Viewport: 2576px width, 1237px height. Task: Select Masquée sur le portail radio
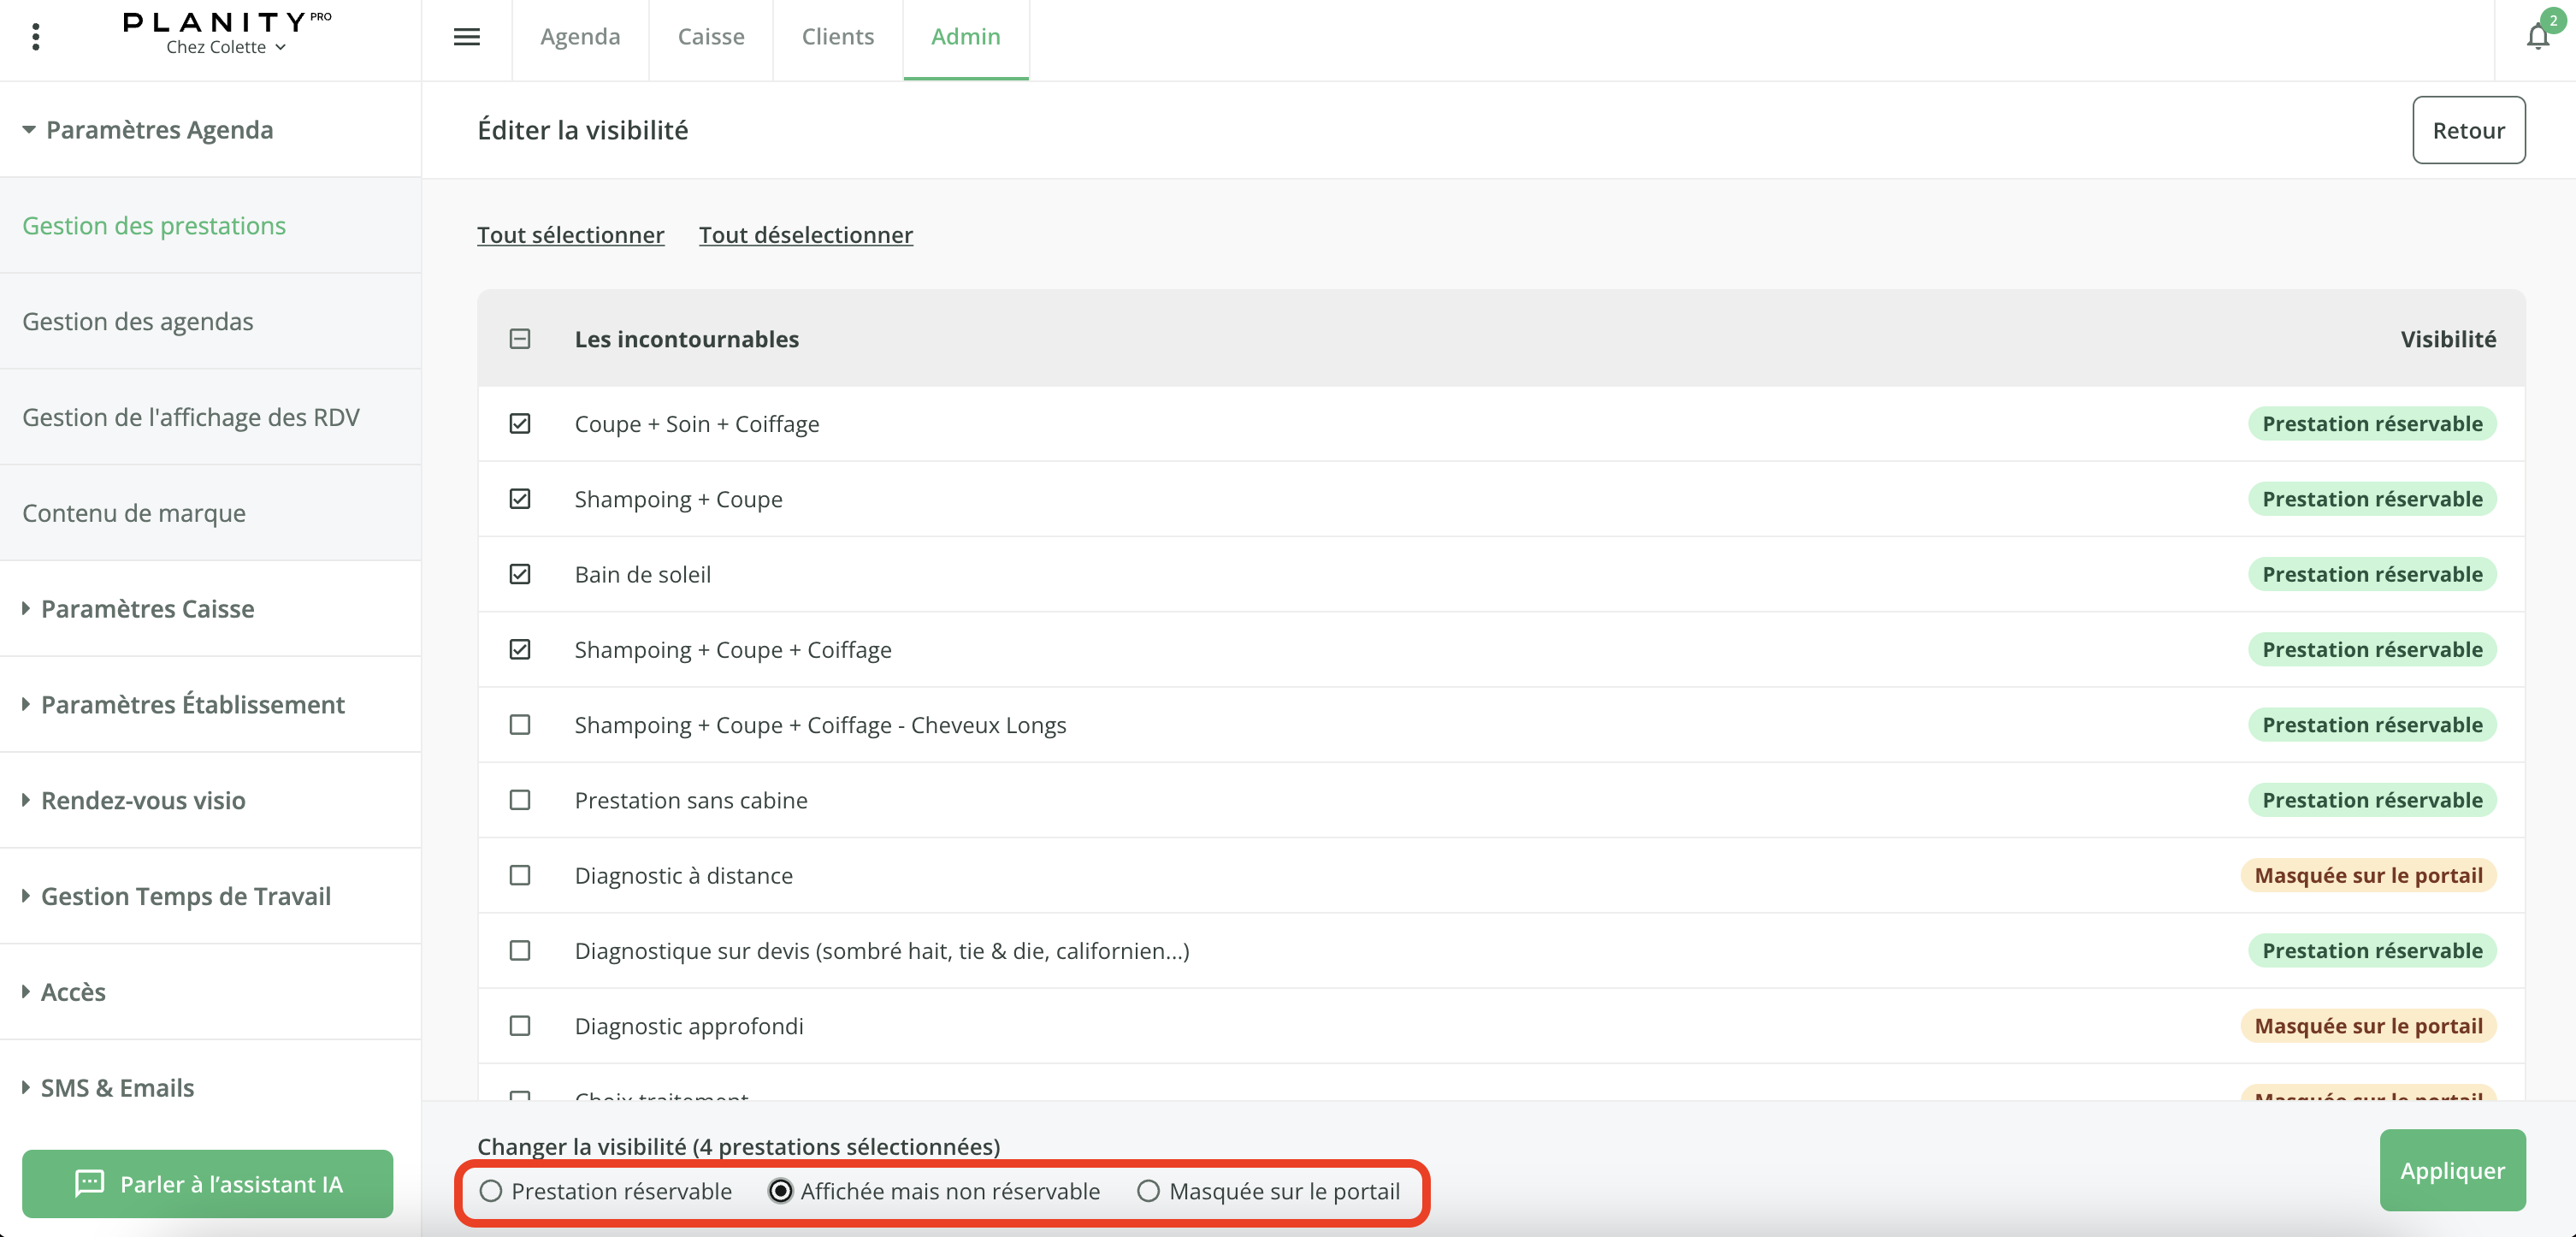click(x=1148, y=1191)
